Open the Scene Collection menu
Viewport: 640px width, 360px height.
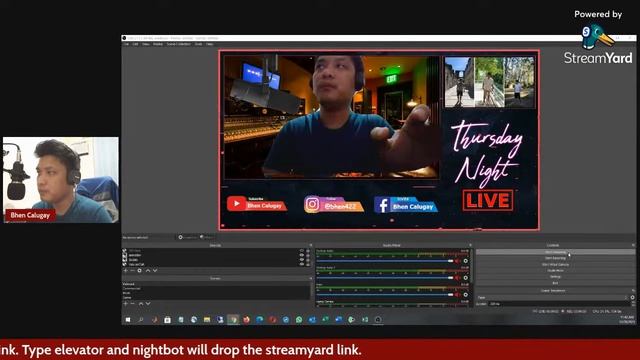(x=178, y=44)
